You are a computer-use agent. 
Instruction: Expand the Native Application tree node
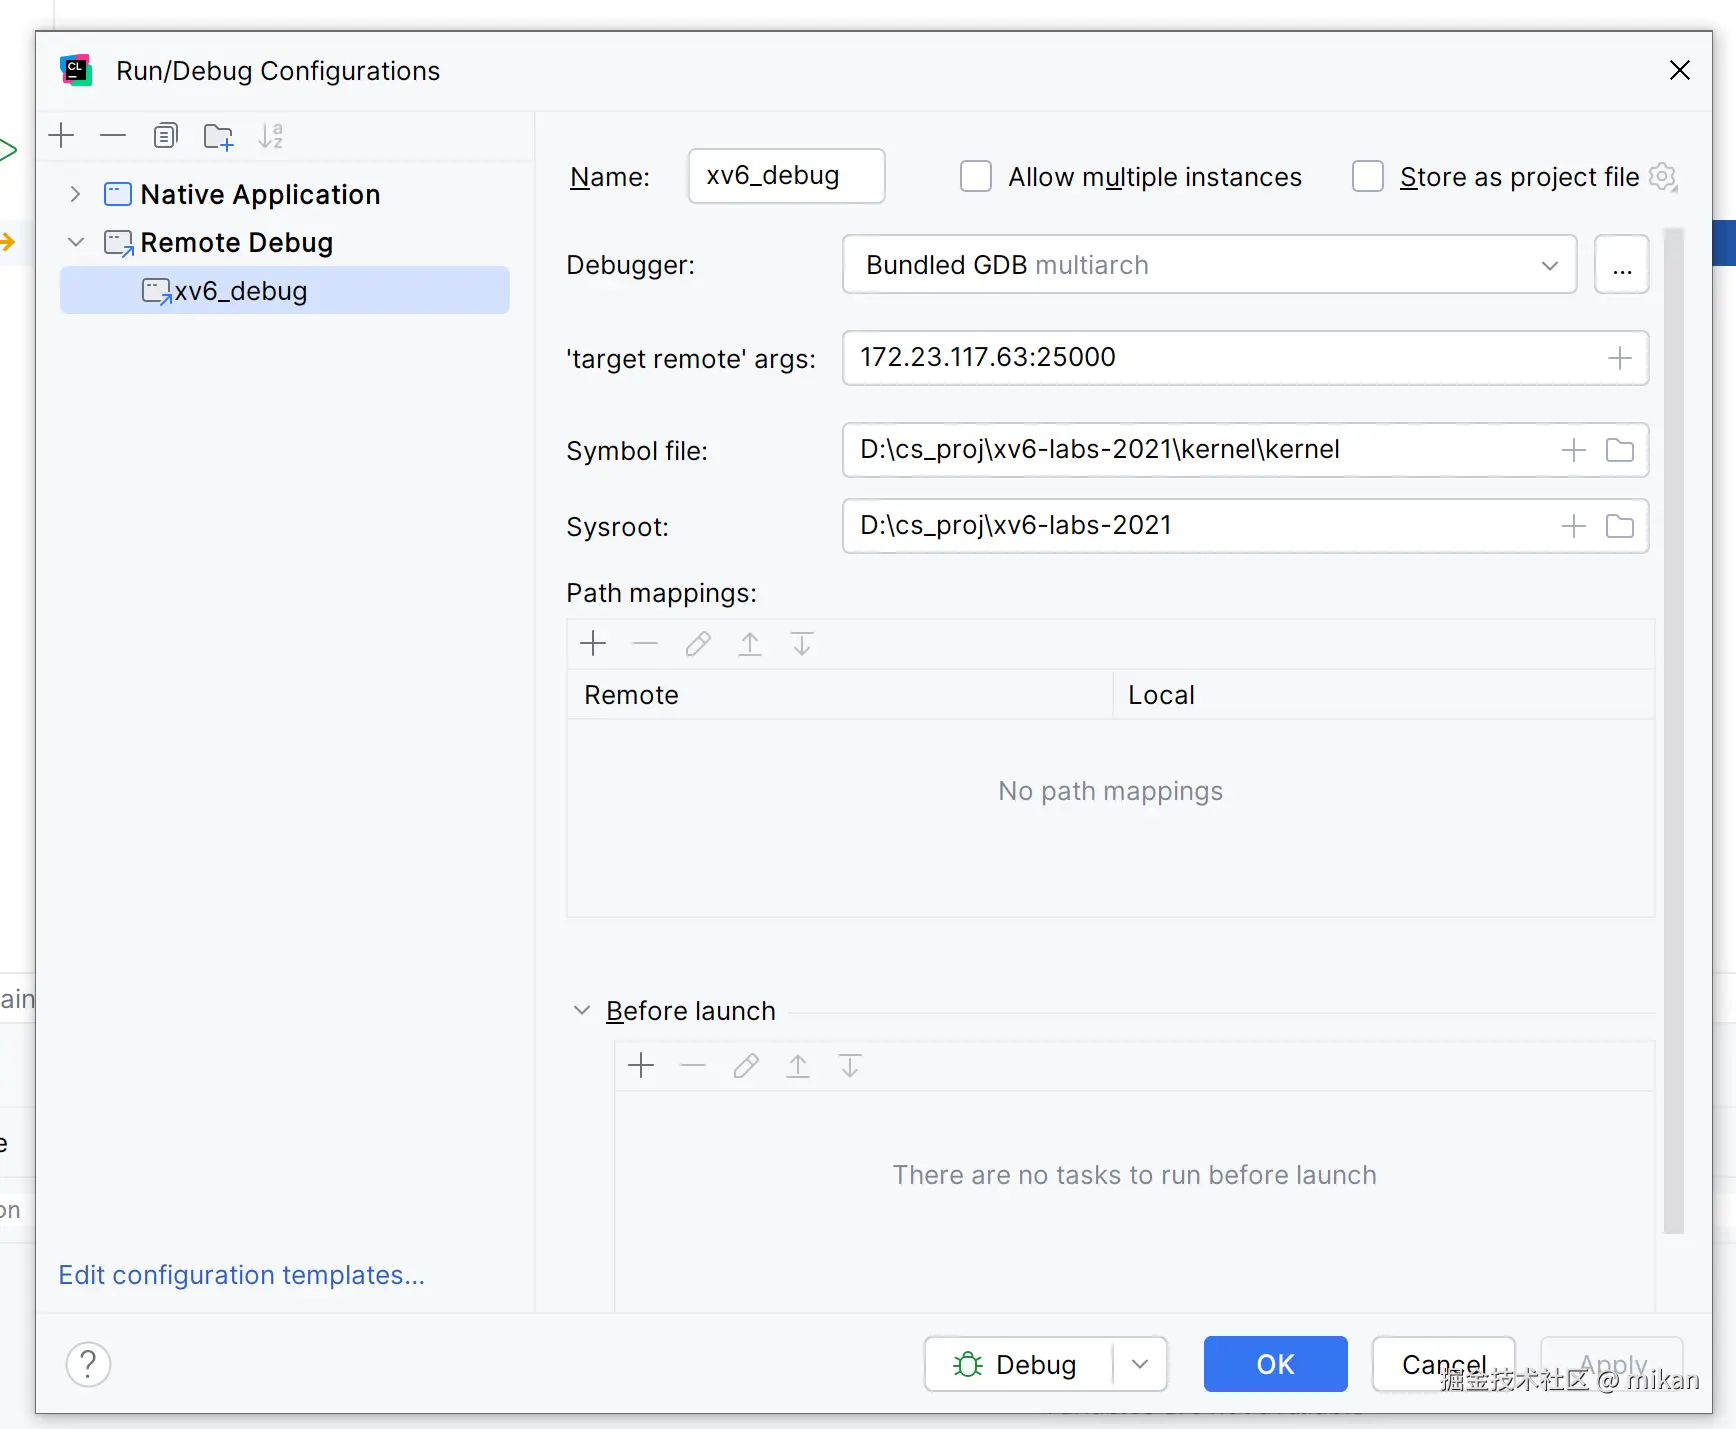pos(75,194)
